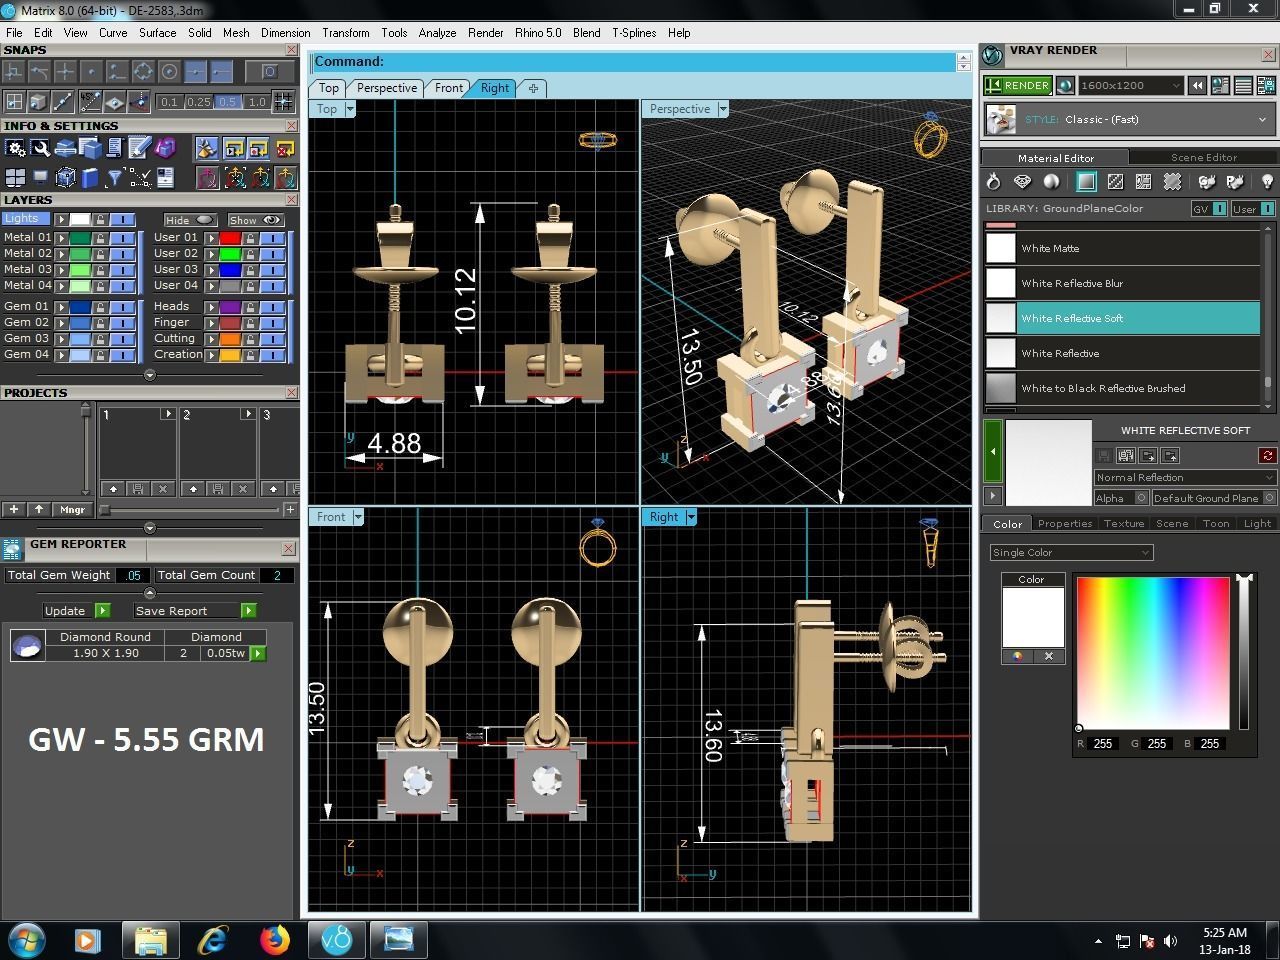This screenshot has height=960, width=1280.
Task: Click the four-viewport layout icon
Action: (15, 178)
